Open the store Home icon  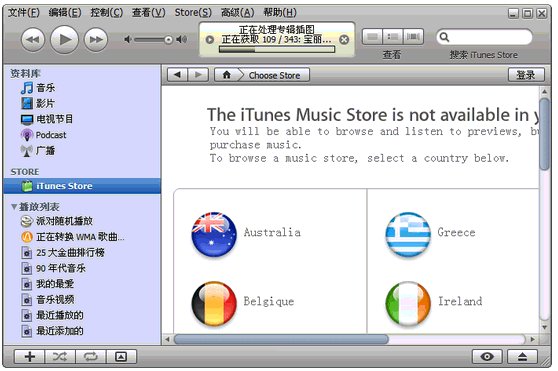226,75
